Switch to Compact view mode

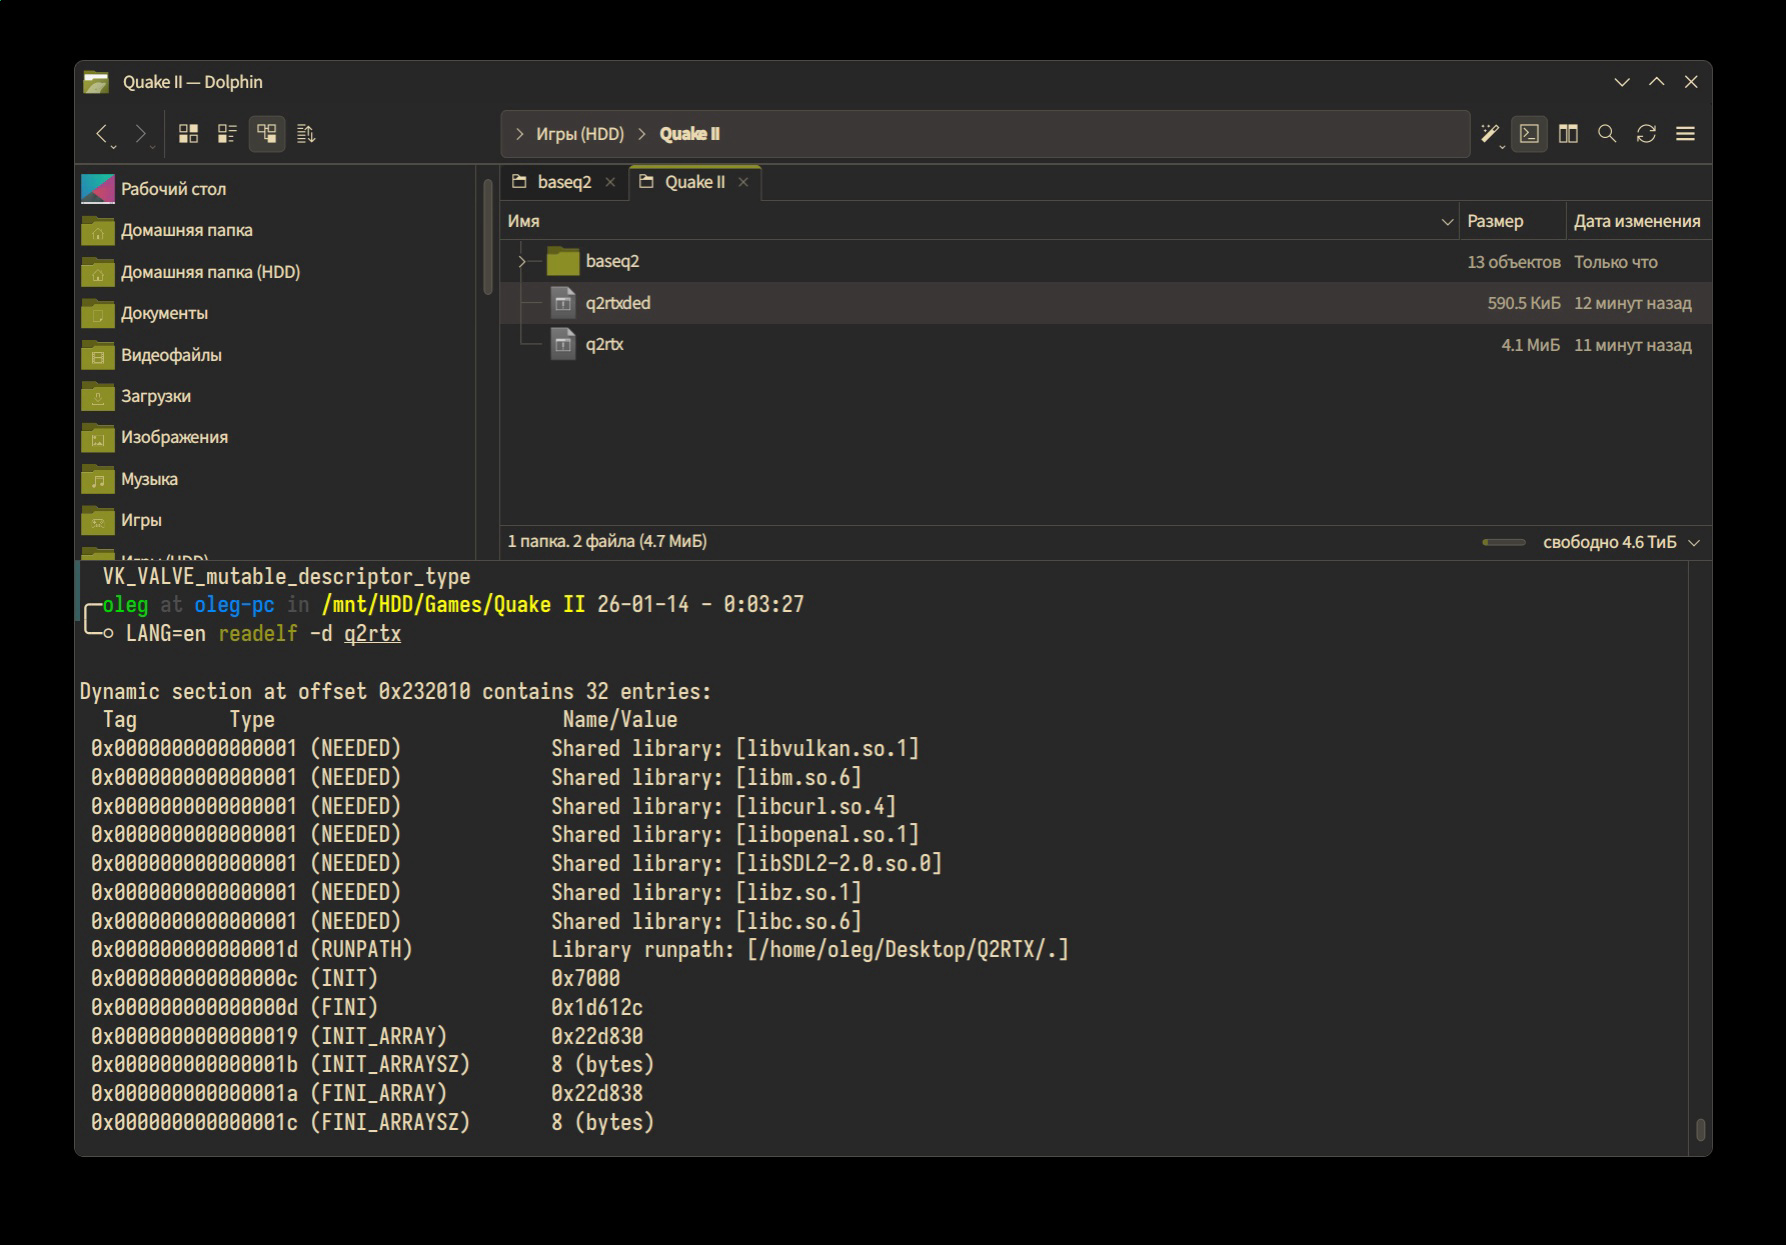coord(227,134)
